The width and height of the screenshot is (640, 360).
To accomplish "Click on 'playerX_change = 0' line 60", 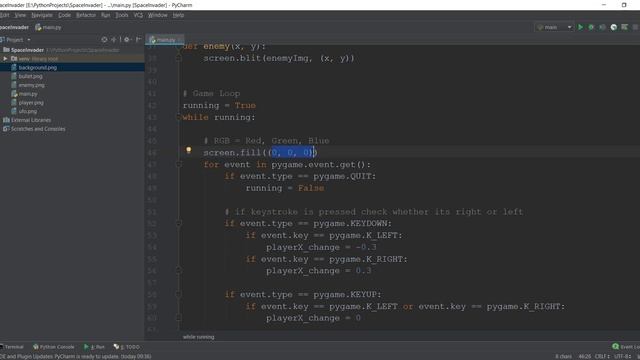I will click(x=313, y=318).
